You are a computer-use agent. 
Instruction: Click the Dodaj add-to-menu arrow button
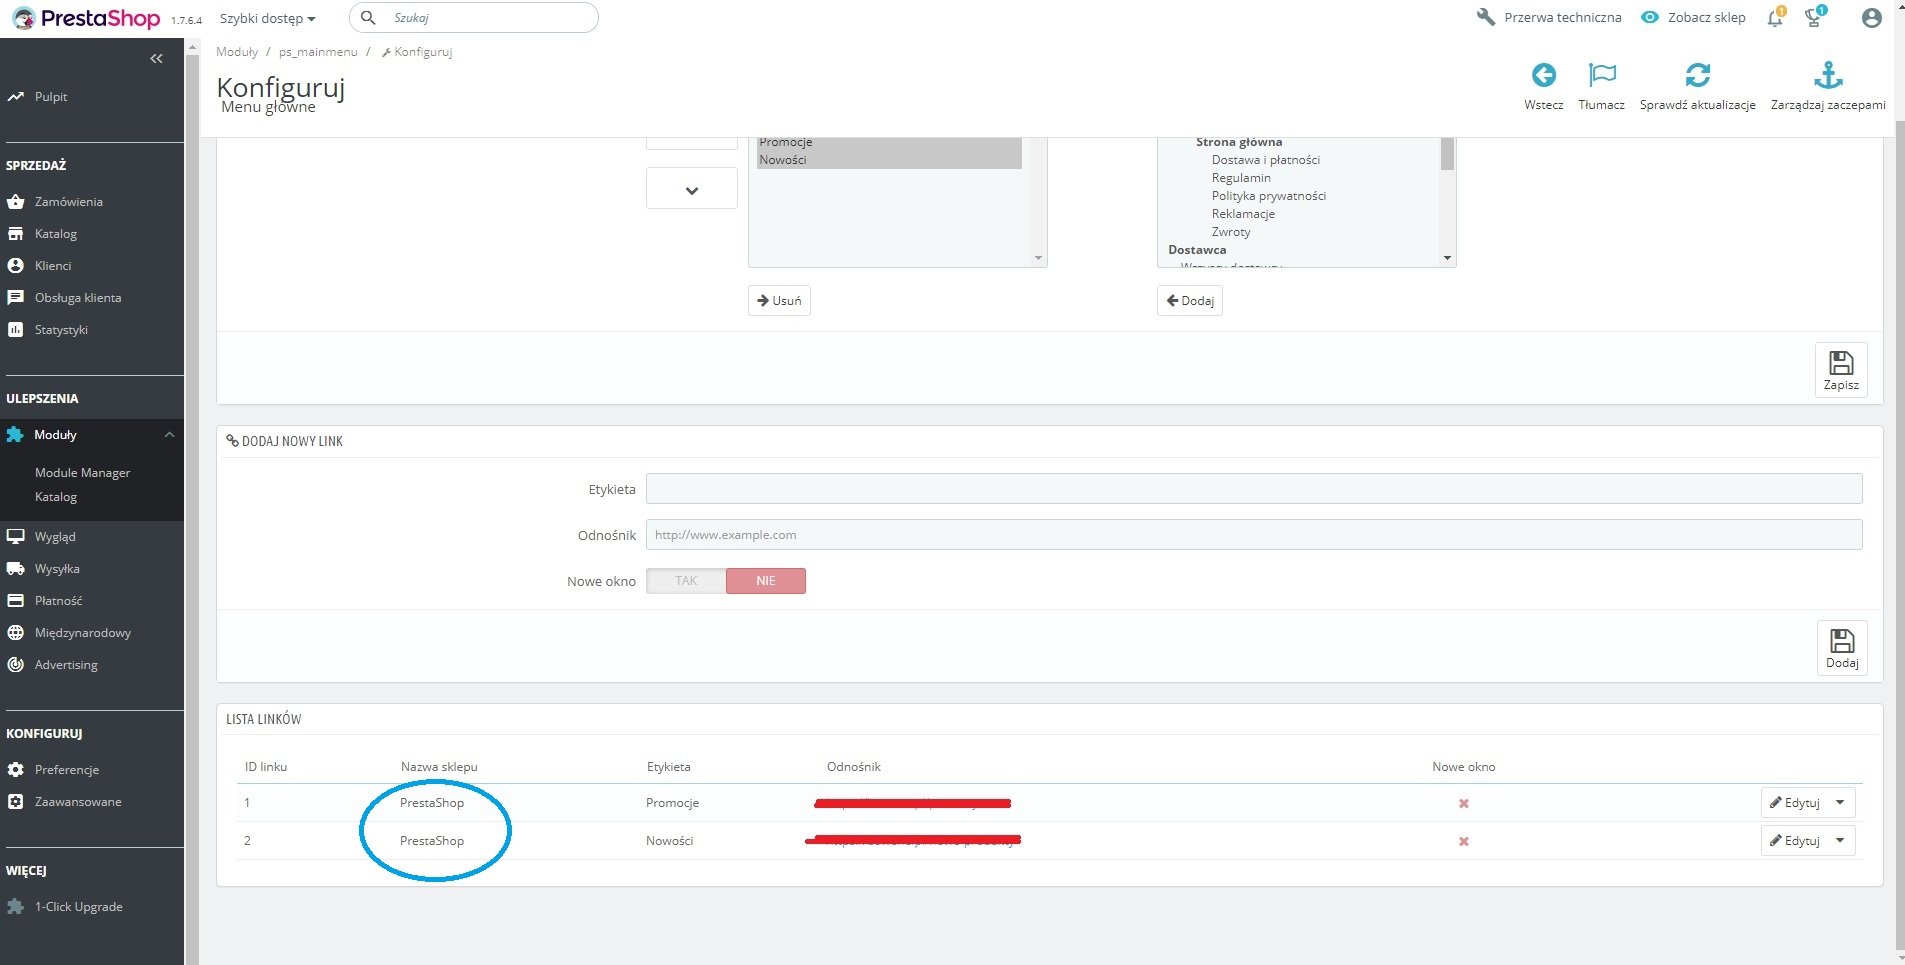pyautogui.click(x=1190, y=301)
